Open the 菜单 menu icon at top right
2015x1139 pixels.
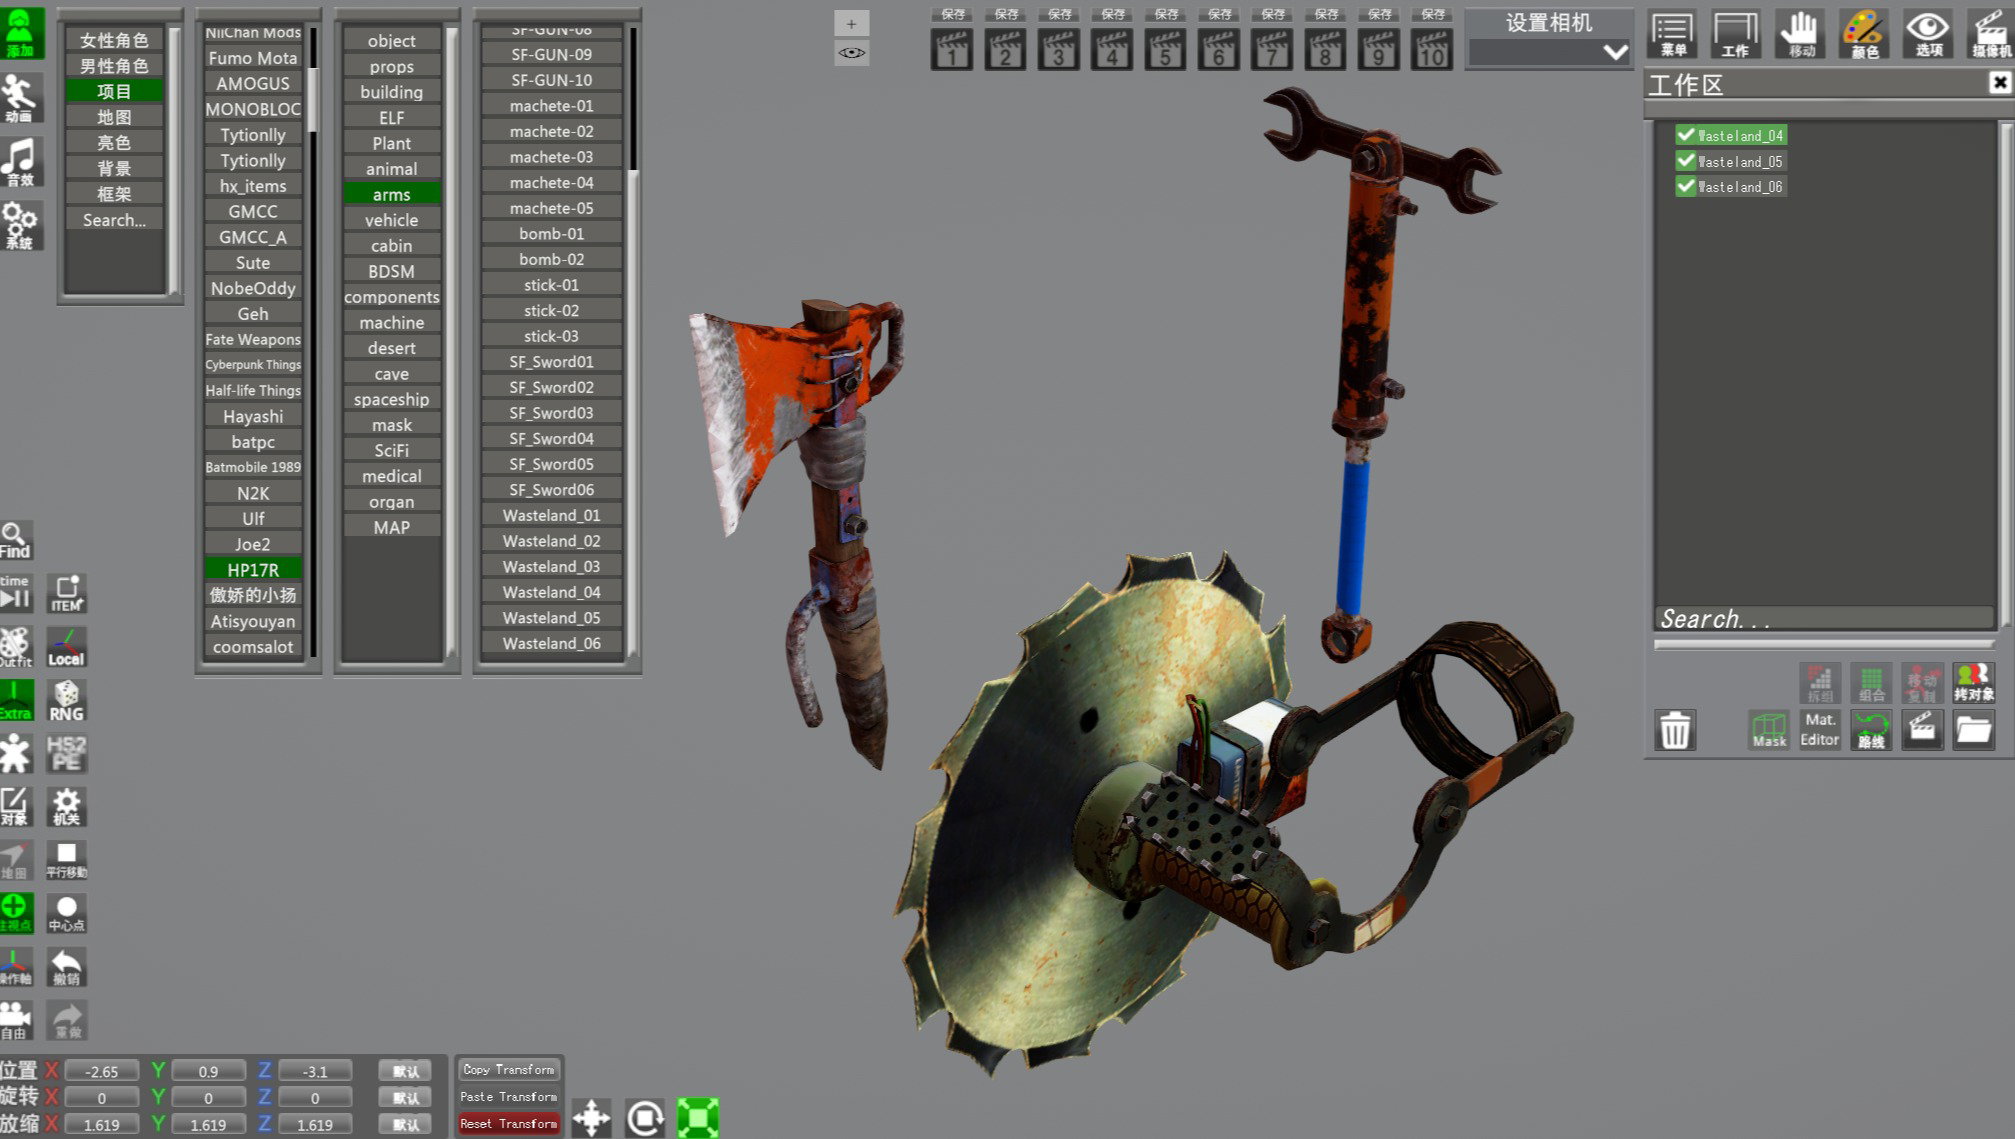point(1672,33)
